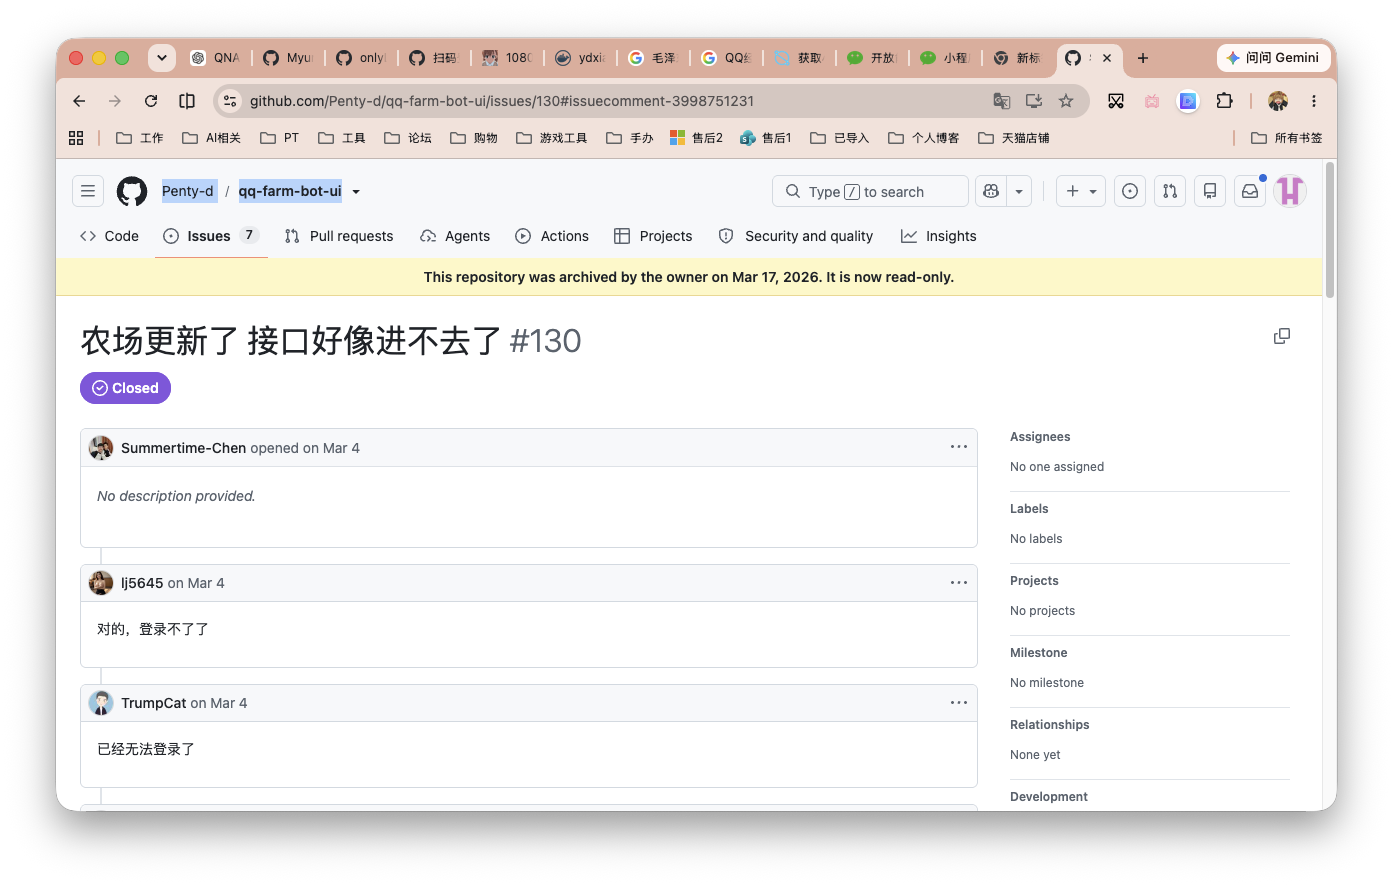
Task: Open the user profile avatar menu
Action: [x=1290, y=191]
